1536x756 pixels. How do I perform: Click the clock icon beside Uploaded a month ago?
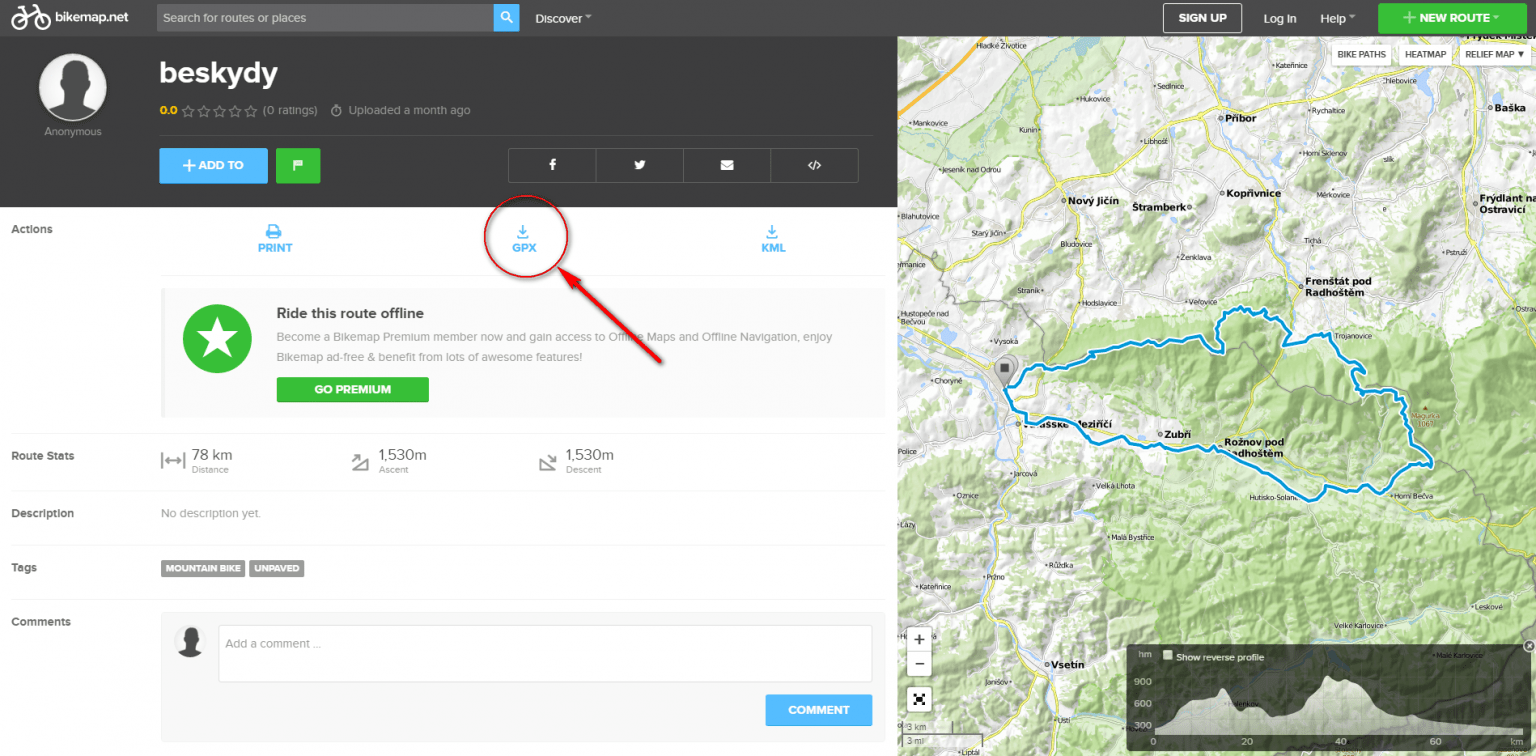[x=337, y=111]
